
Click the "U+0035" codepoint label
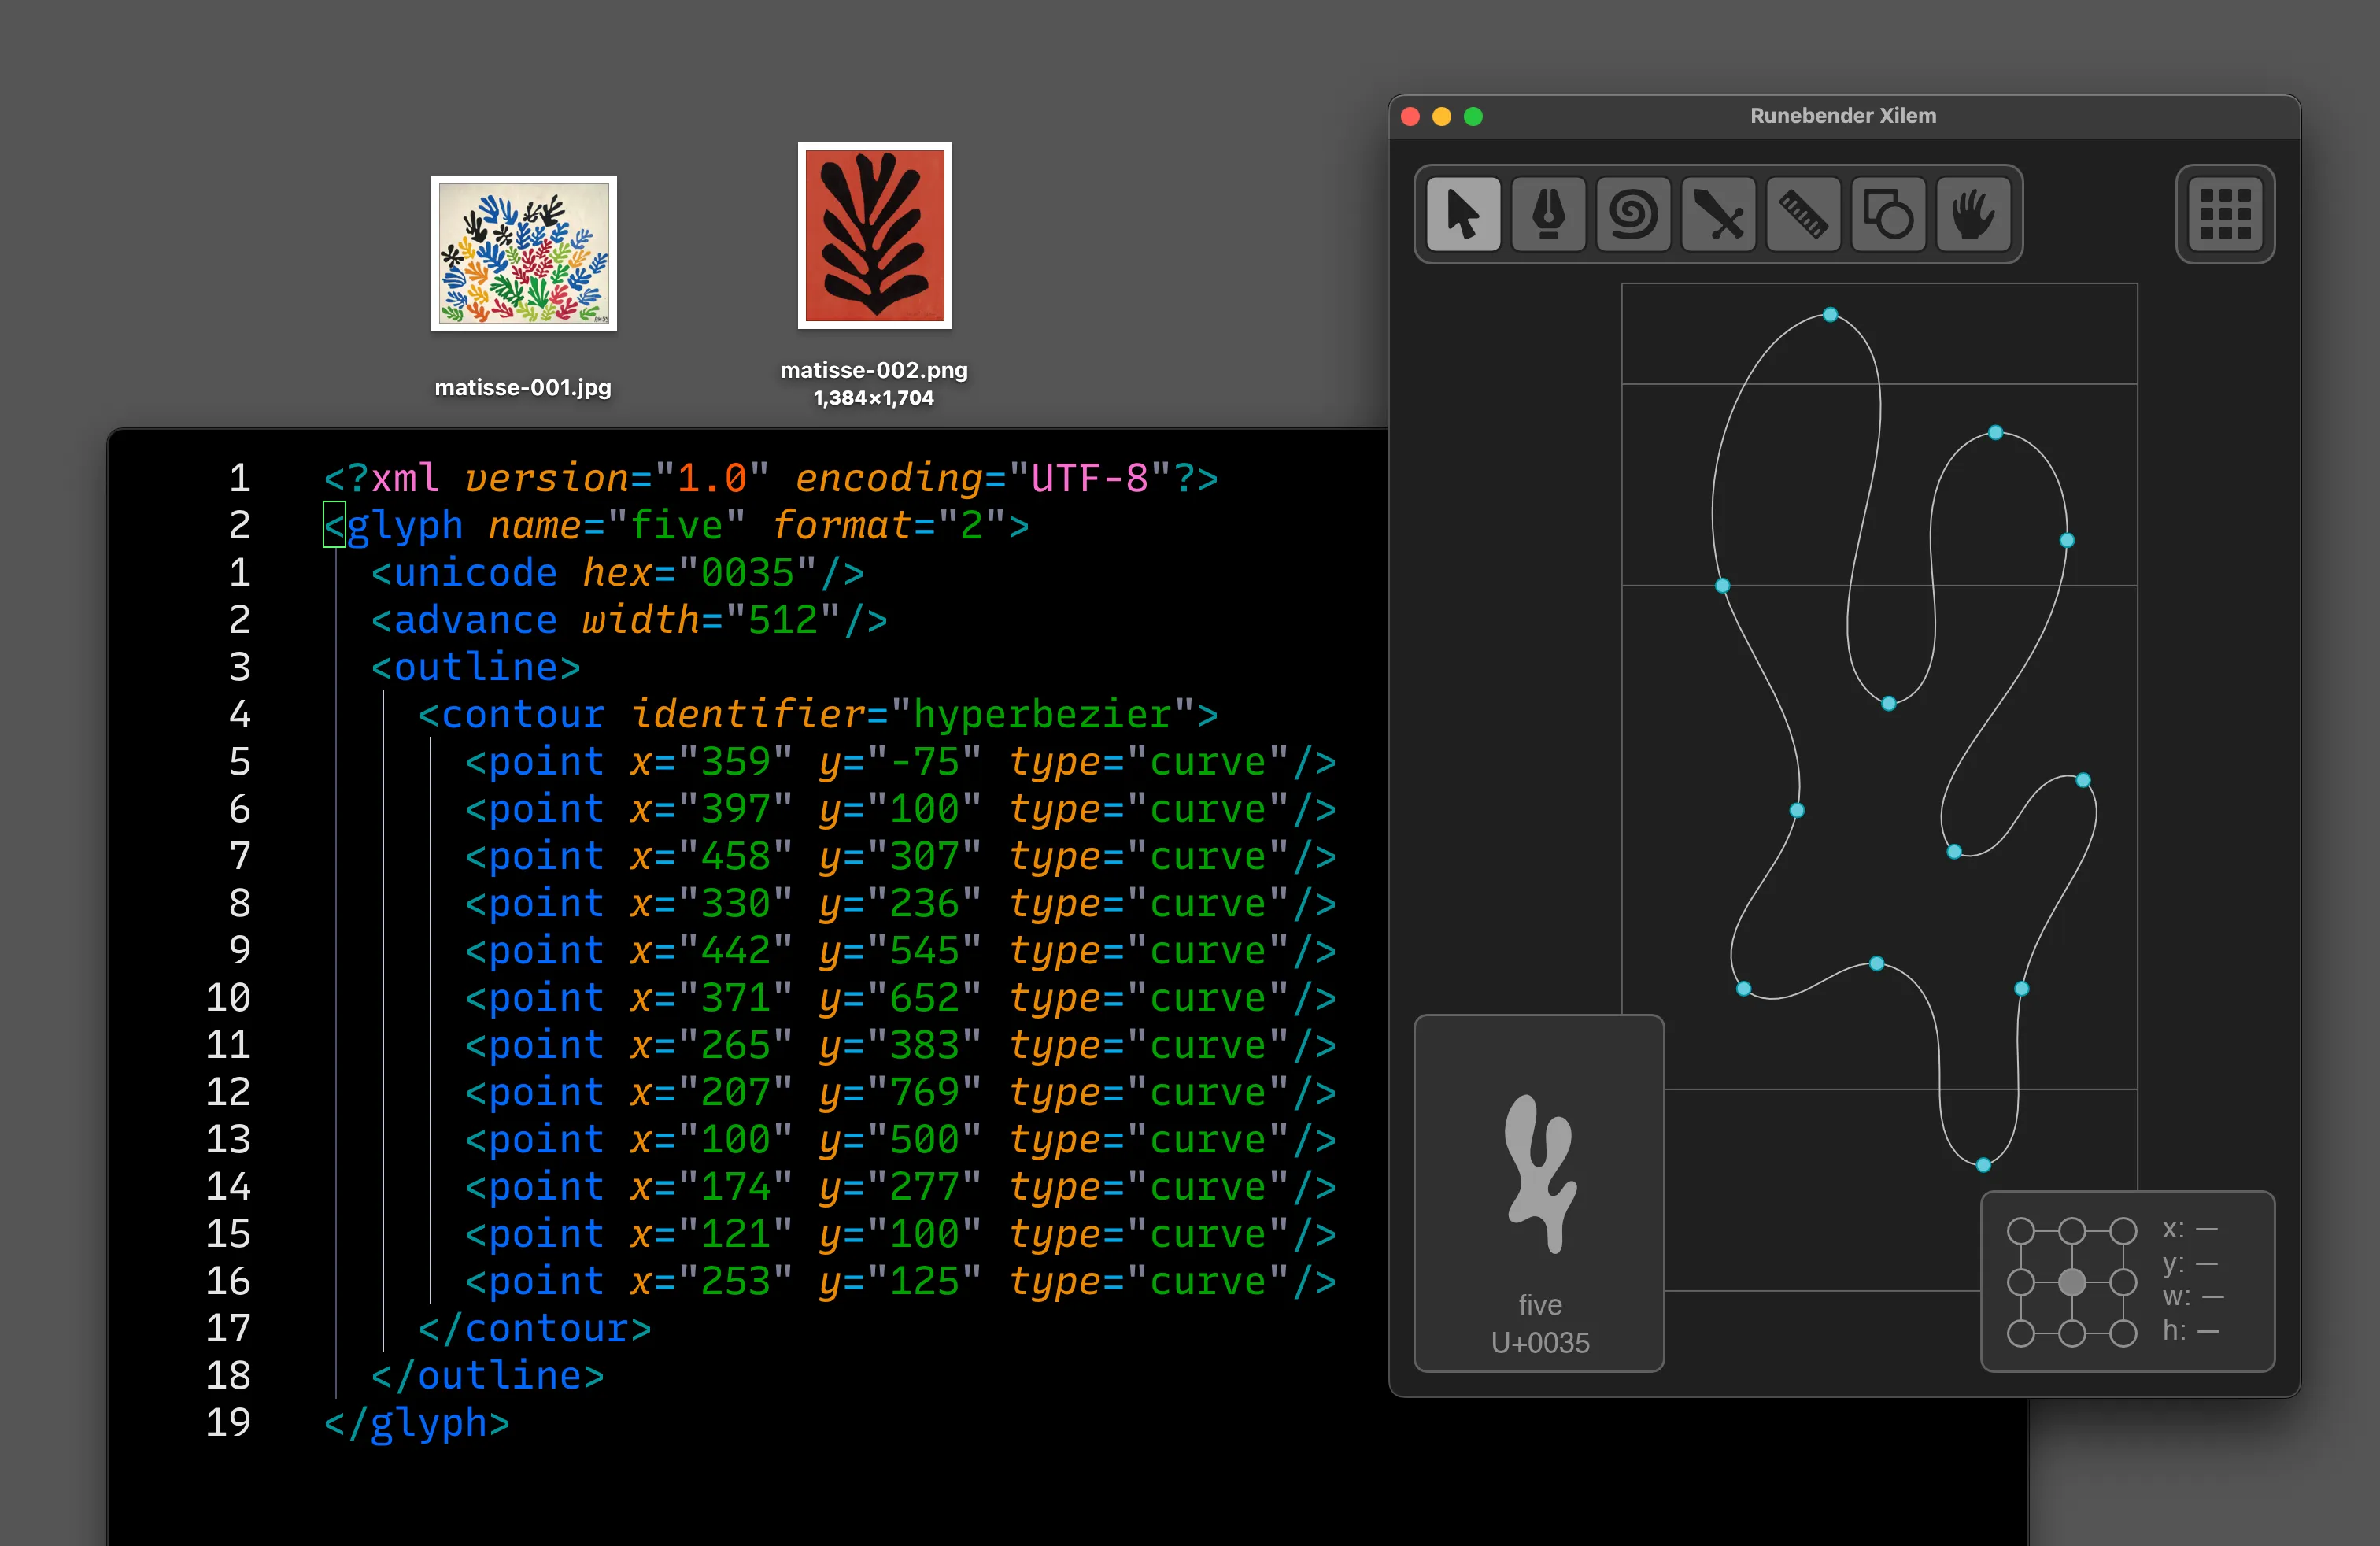[x=1540, y=1343]
